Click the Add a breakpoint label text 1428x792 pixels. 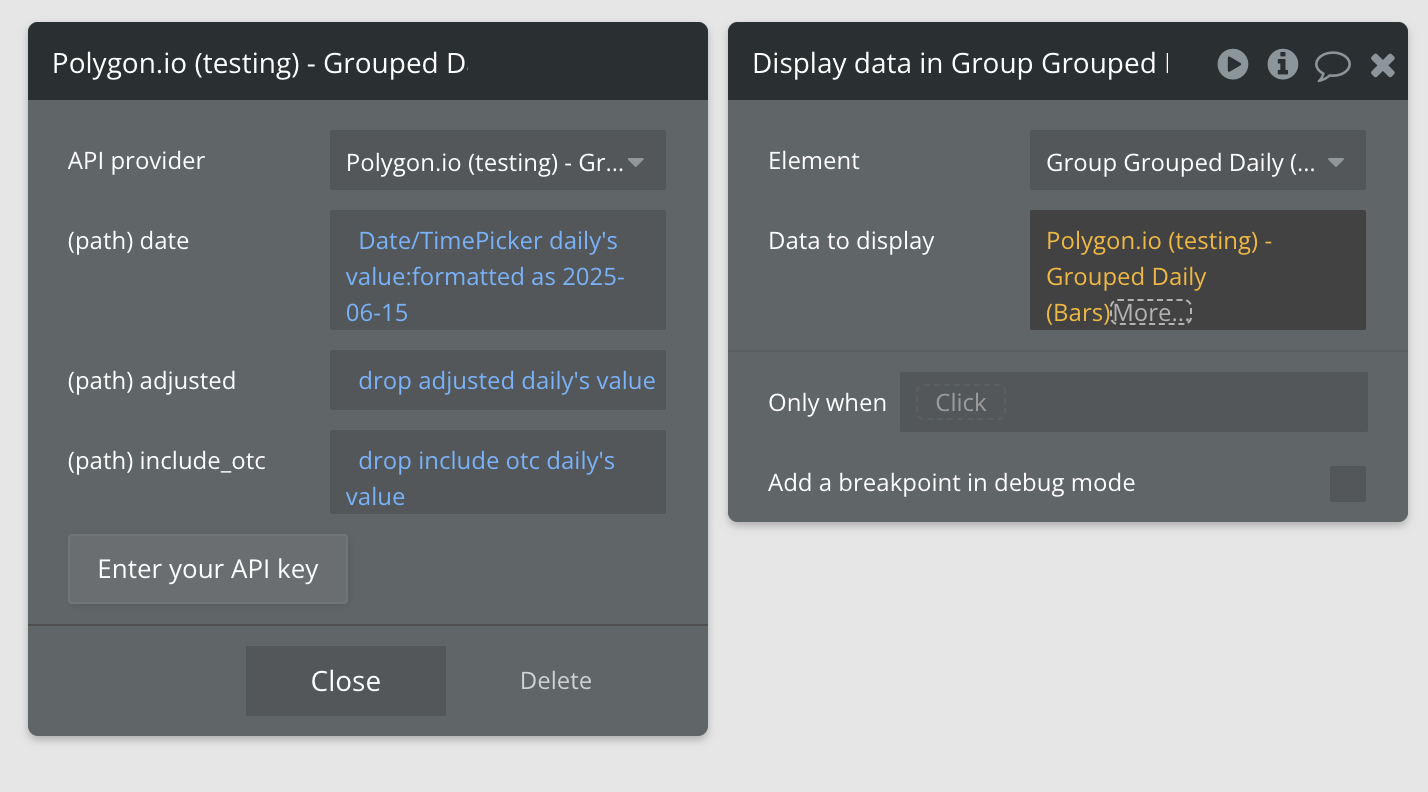point(951,484)
